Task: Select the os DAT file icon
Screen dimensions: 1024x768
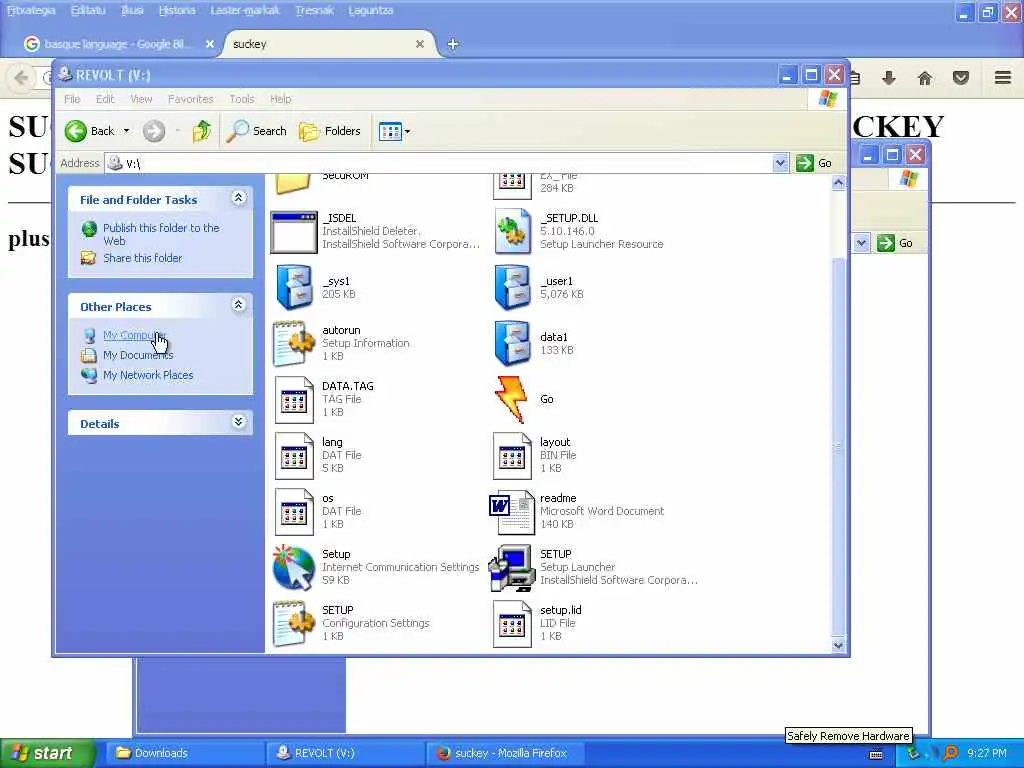Action: [x=294, y=512]
